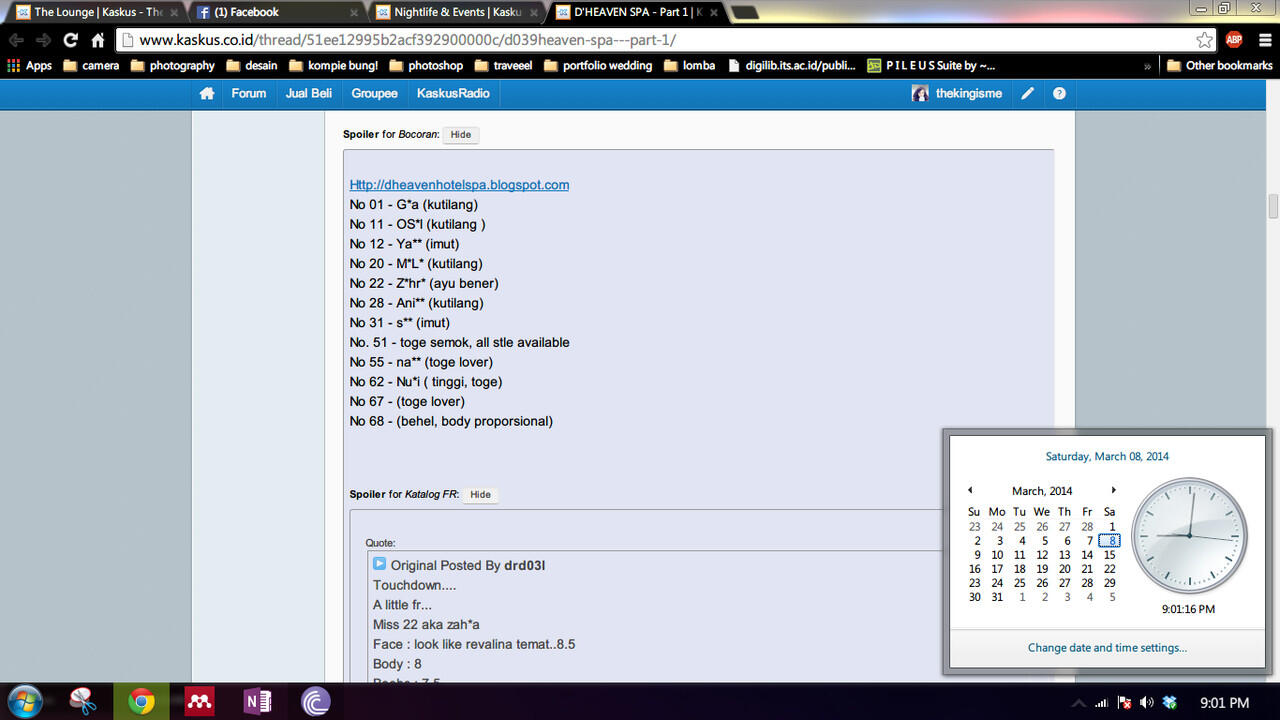Open PILEUS Suite bookmark
1280x720 pixels.
click(x=931, y=66)
